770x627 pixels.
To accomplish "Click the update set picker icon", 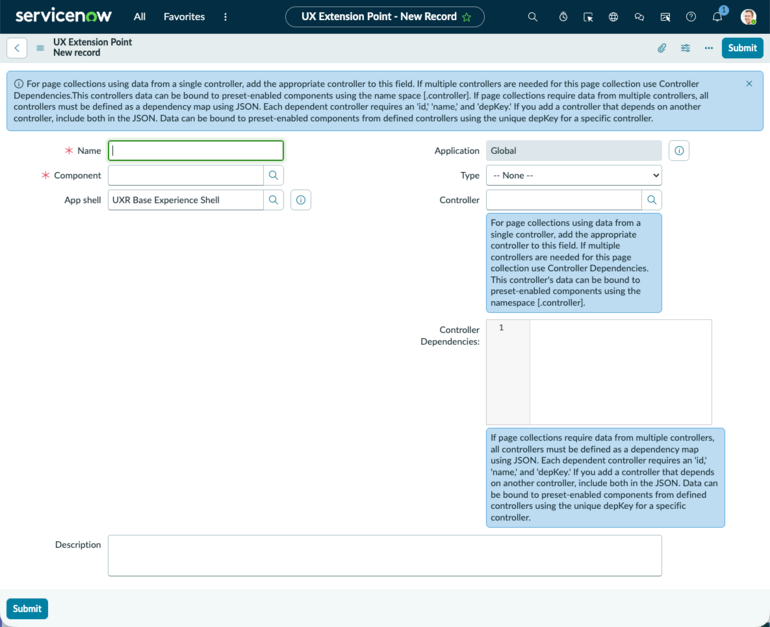I will coord(665,17).
